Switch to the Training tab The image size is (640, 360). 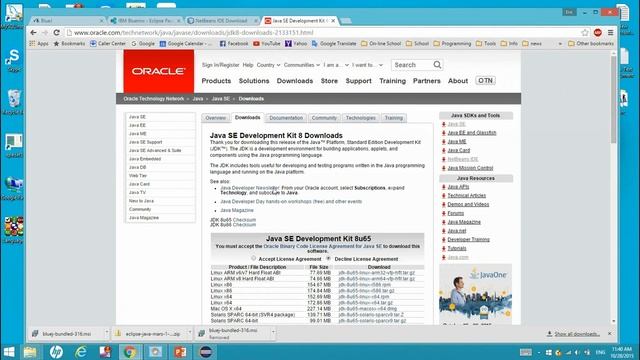tap(393, 118)
